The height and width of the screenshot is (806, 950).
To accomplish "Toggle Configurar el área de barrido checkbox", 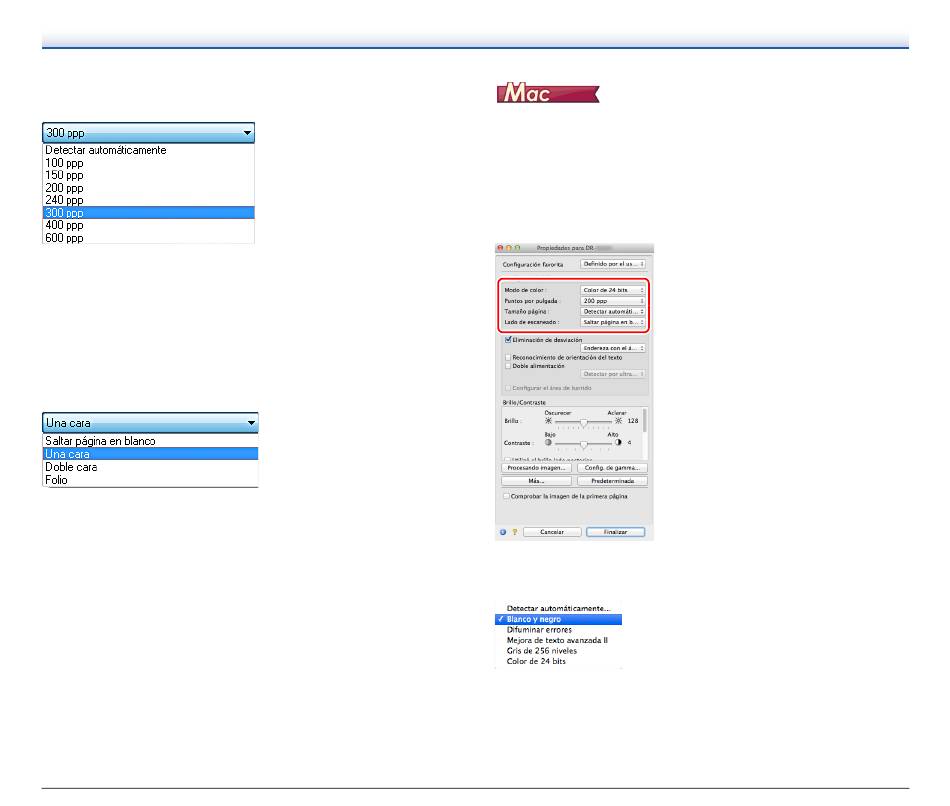I will [x=508, y=388].
